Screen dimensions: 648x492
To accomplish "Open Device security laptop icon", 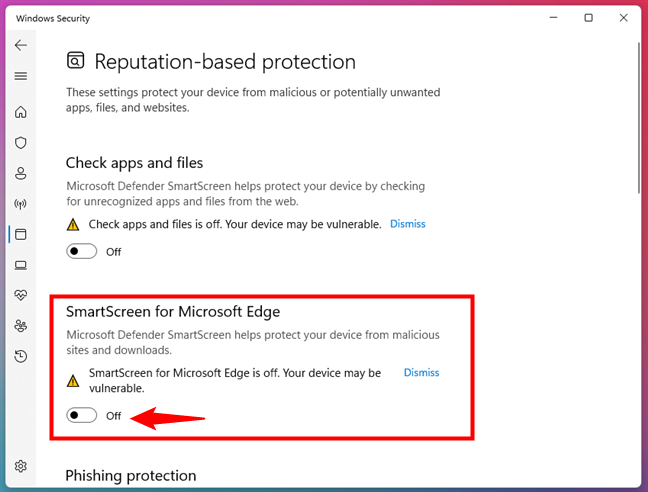I will click(20, 265).
